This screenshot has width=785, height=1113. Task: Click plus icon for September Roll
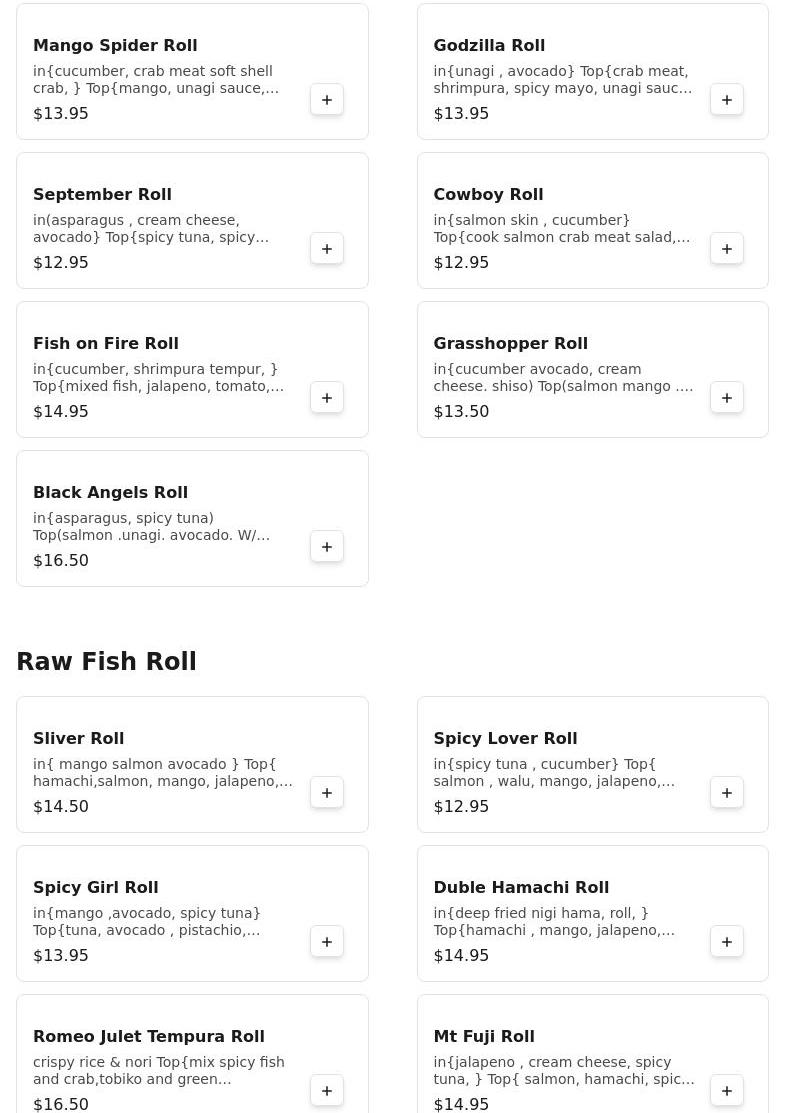pyautogui.click(x=327, y=249)
